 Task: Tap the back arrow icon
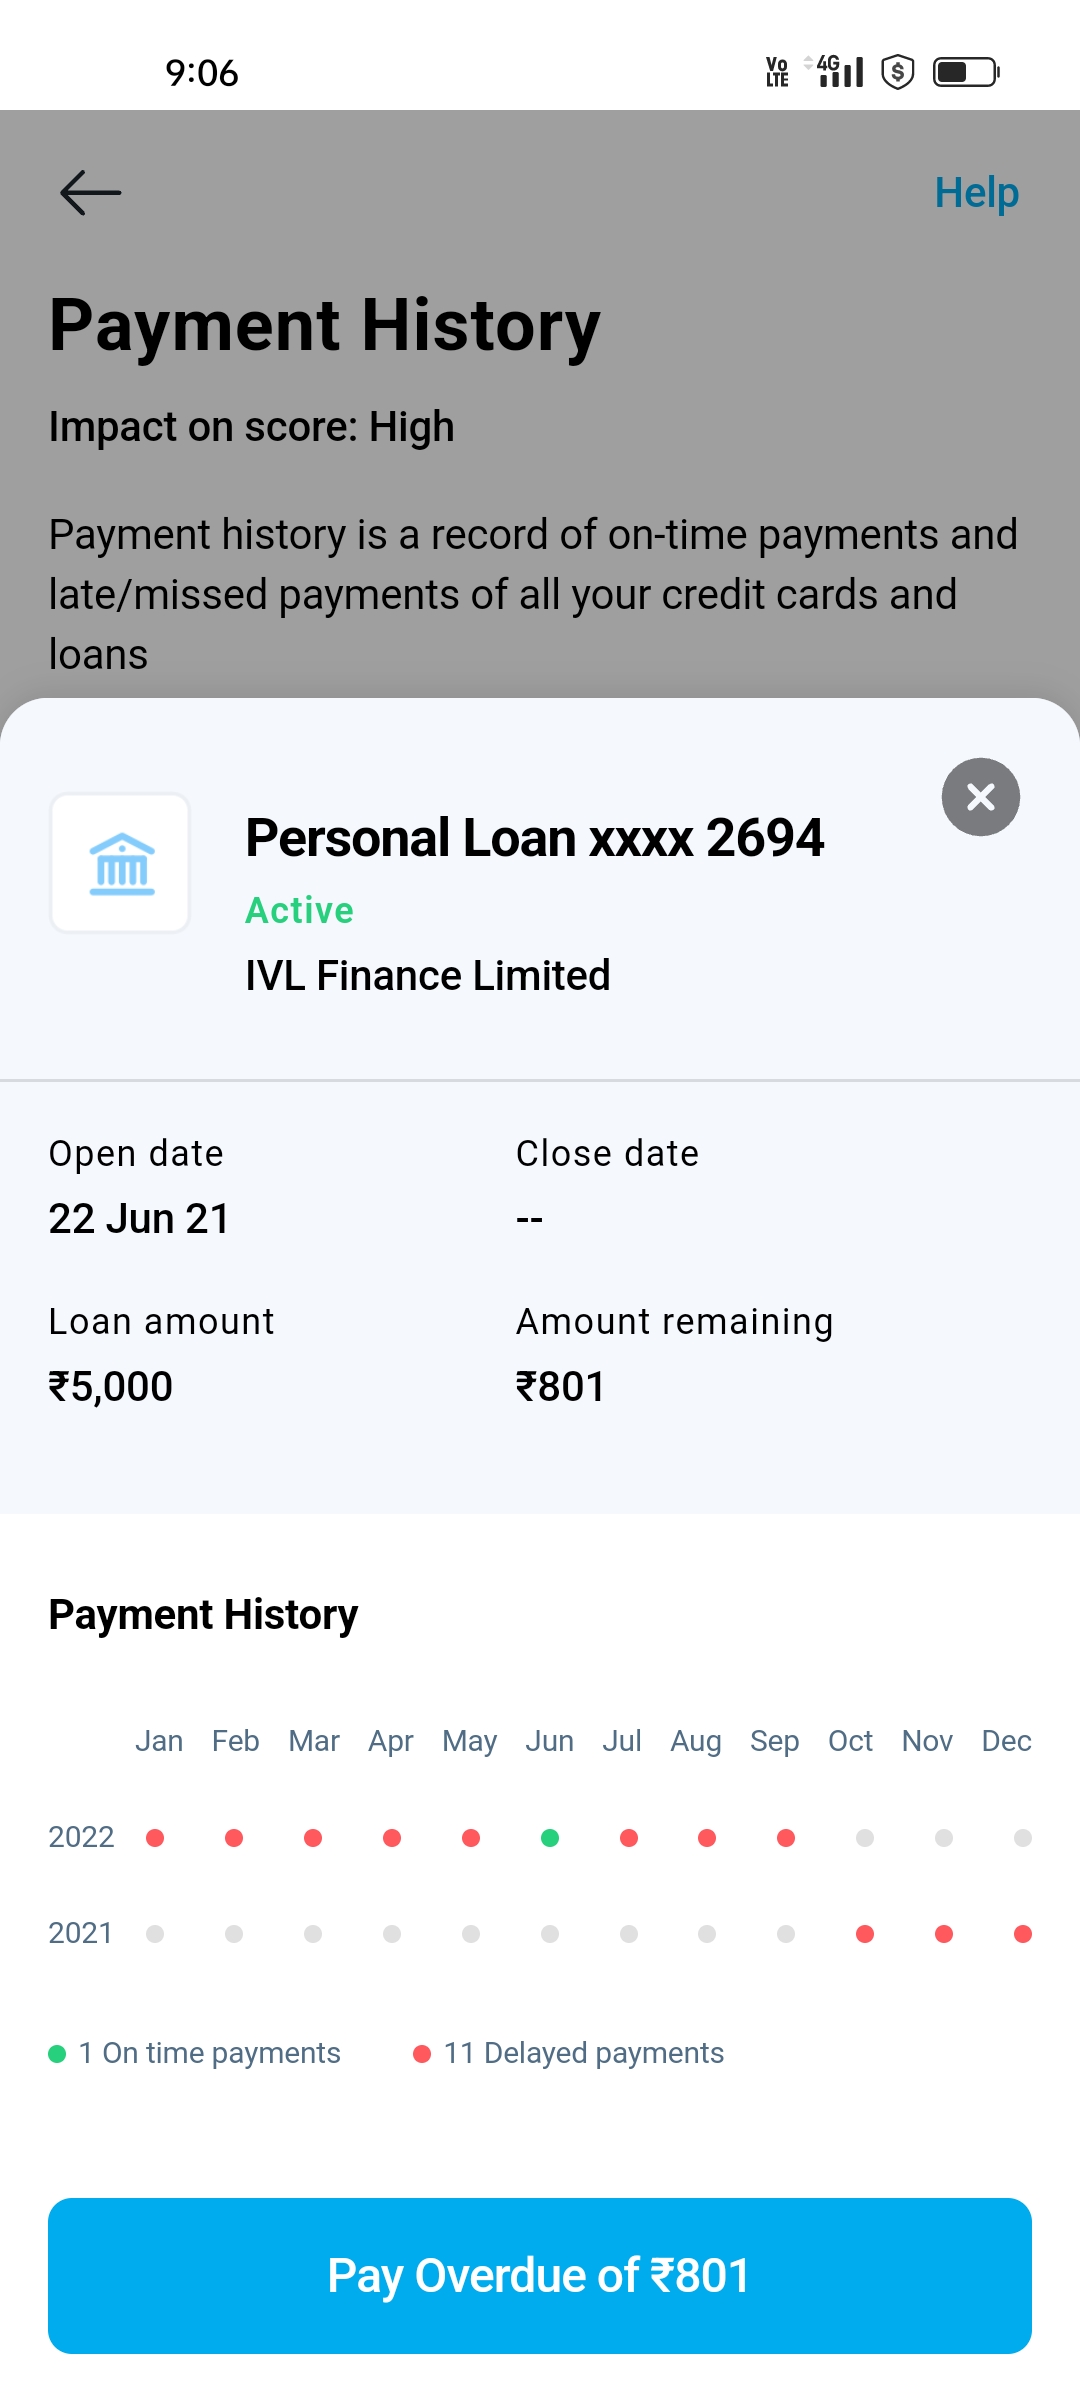click(90, 193)
